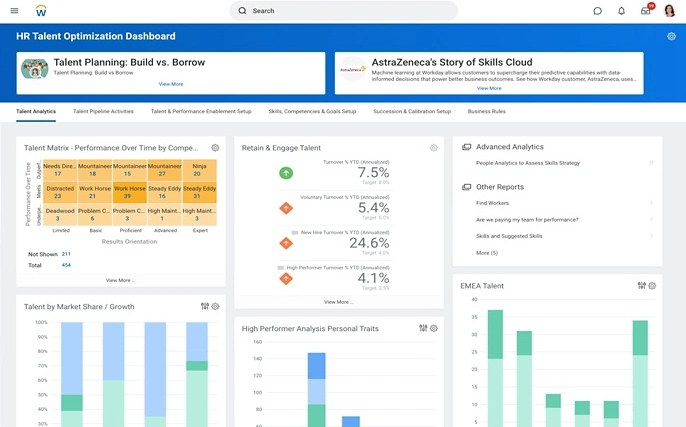686x427 pixels.
Task: Click first bar in Talent by Market Share
Action: (72, 374)
